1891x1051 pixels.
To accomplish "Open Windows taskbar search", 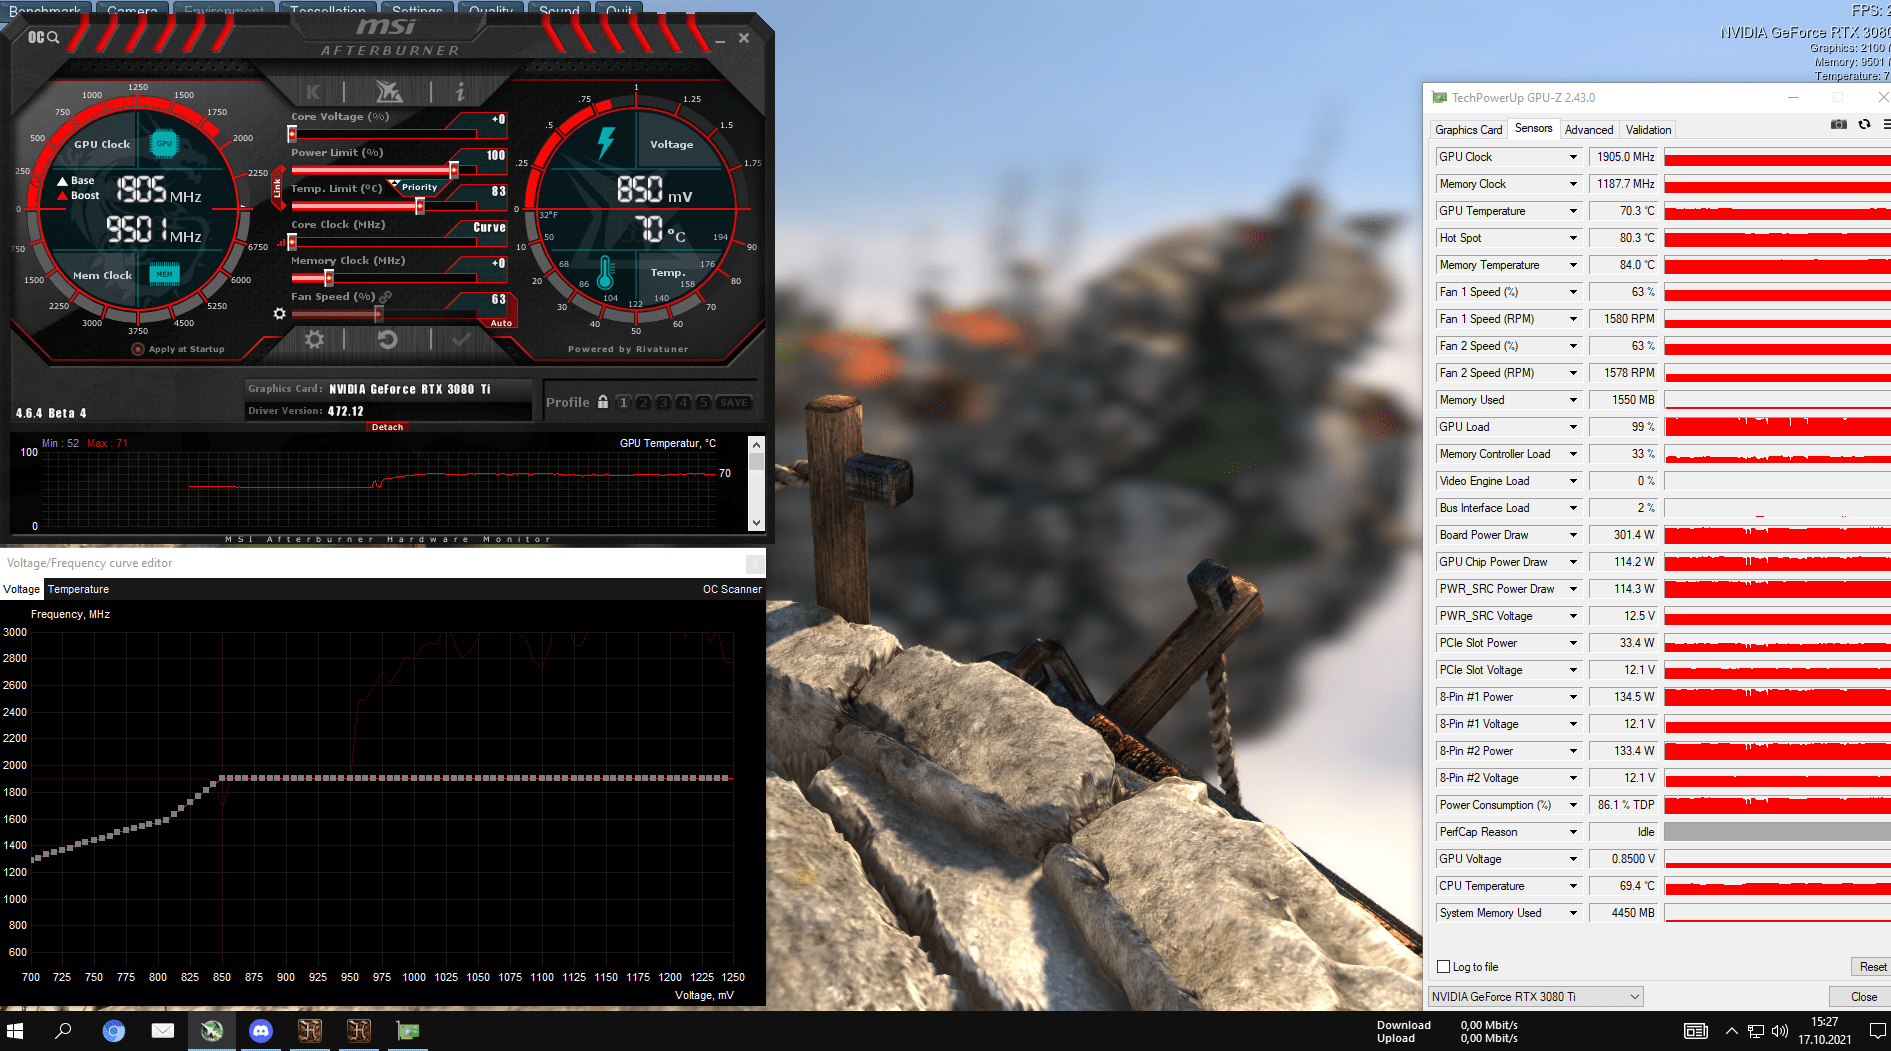I will (63, 1030).
